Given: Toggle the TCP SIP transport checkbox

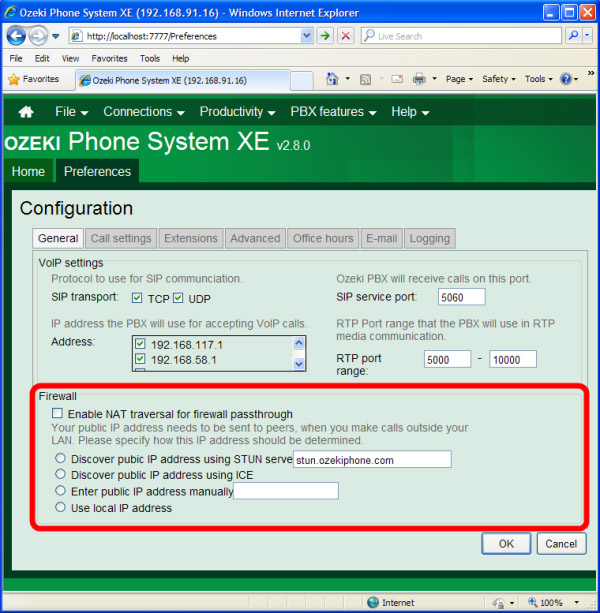Looking at the screenshot, I should coord(137,298).
